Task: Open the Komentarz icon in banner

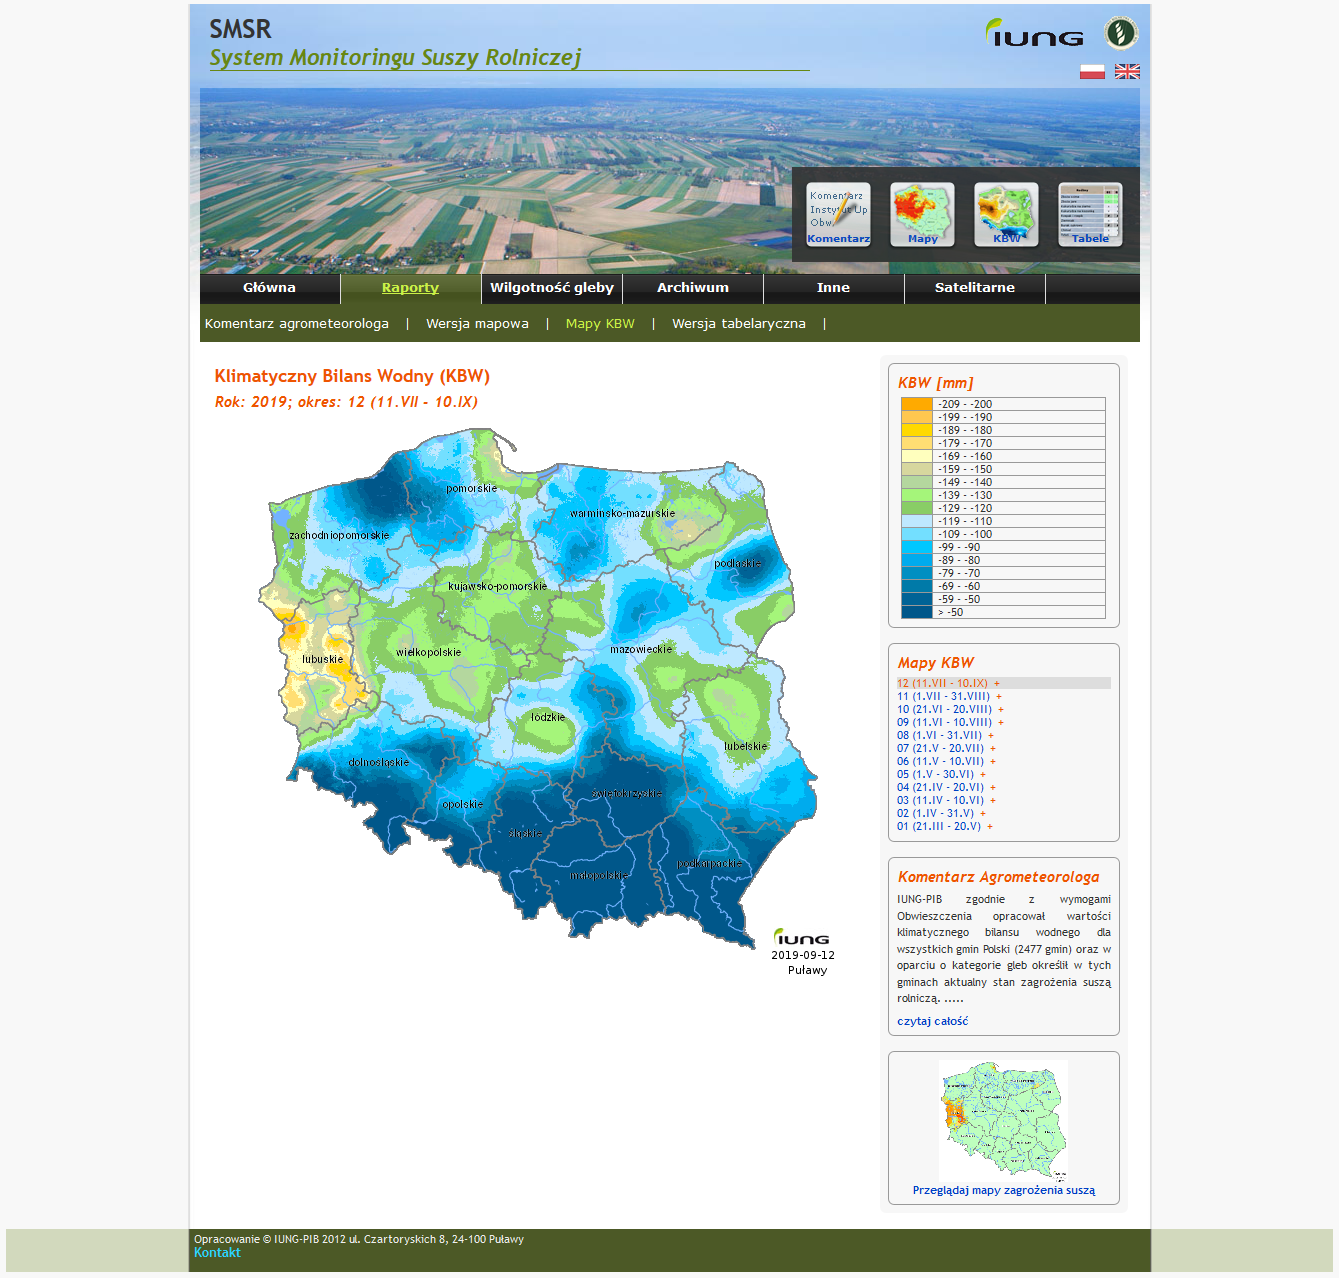Action: coord(838,213)
